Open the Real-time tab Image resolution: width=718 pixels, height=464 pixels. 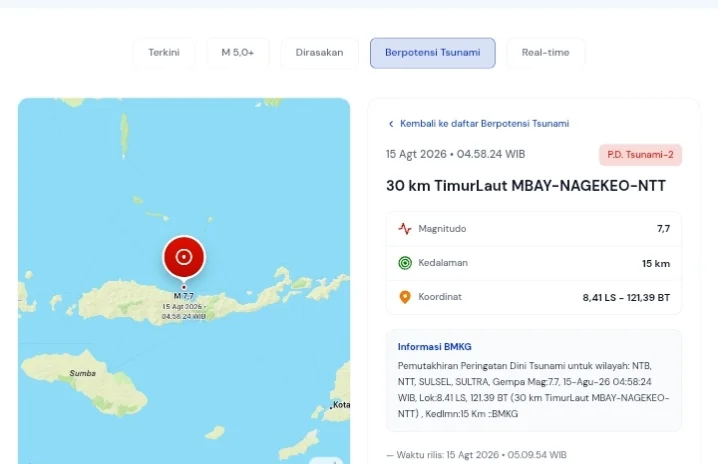pos(545,53)
